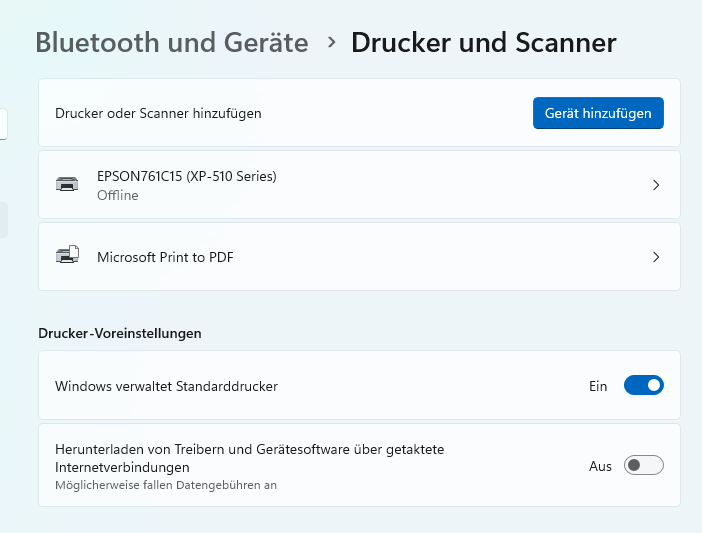Image resolution: width=702 pixels, height=533 pixels.
Task: Select the EPSON761C15 (XP-510 Series) printer name
Action: (186, 176)
